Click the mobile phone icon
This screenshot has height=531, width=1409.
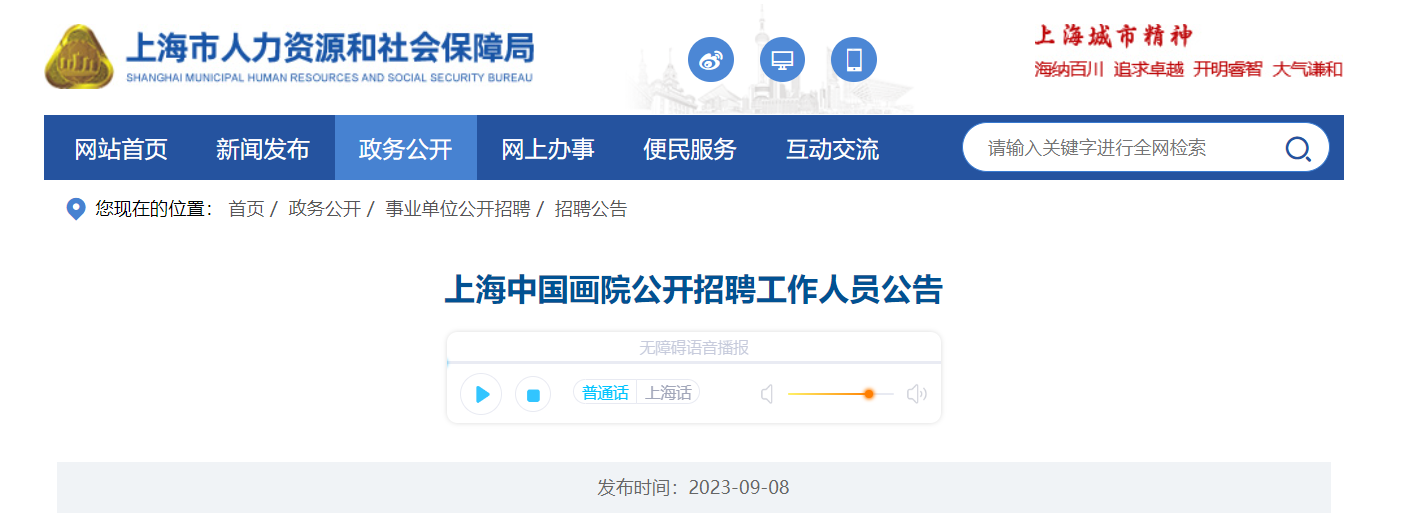coord(854,60)
